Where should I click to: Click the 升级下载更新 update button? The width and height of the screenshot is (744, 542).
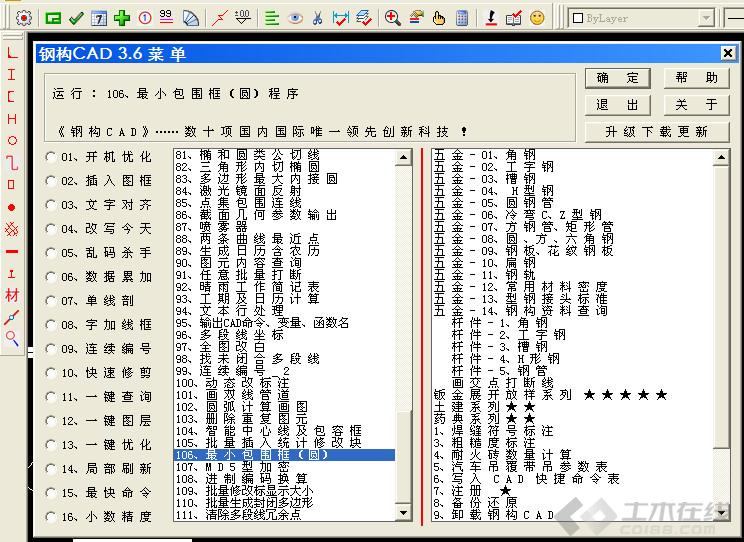(656, 131)
